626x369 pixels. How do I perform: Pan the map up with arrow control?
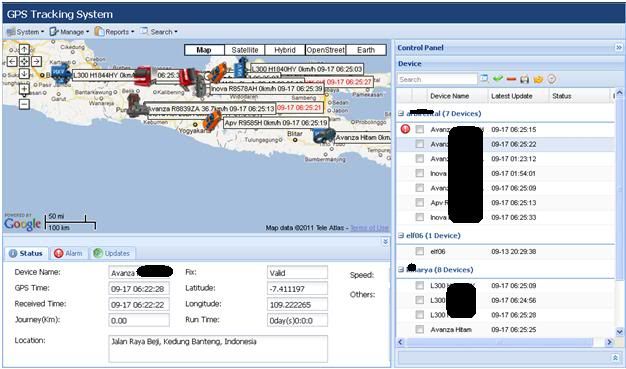coord(24,49)
